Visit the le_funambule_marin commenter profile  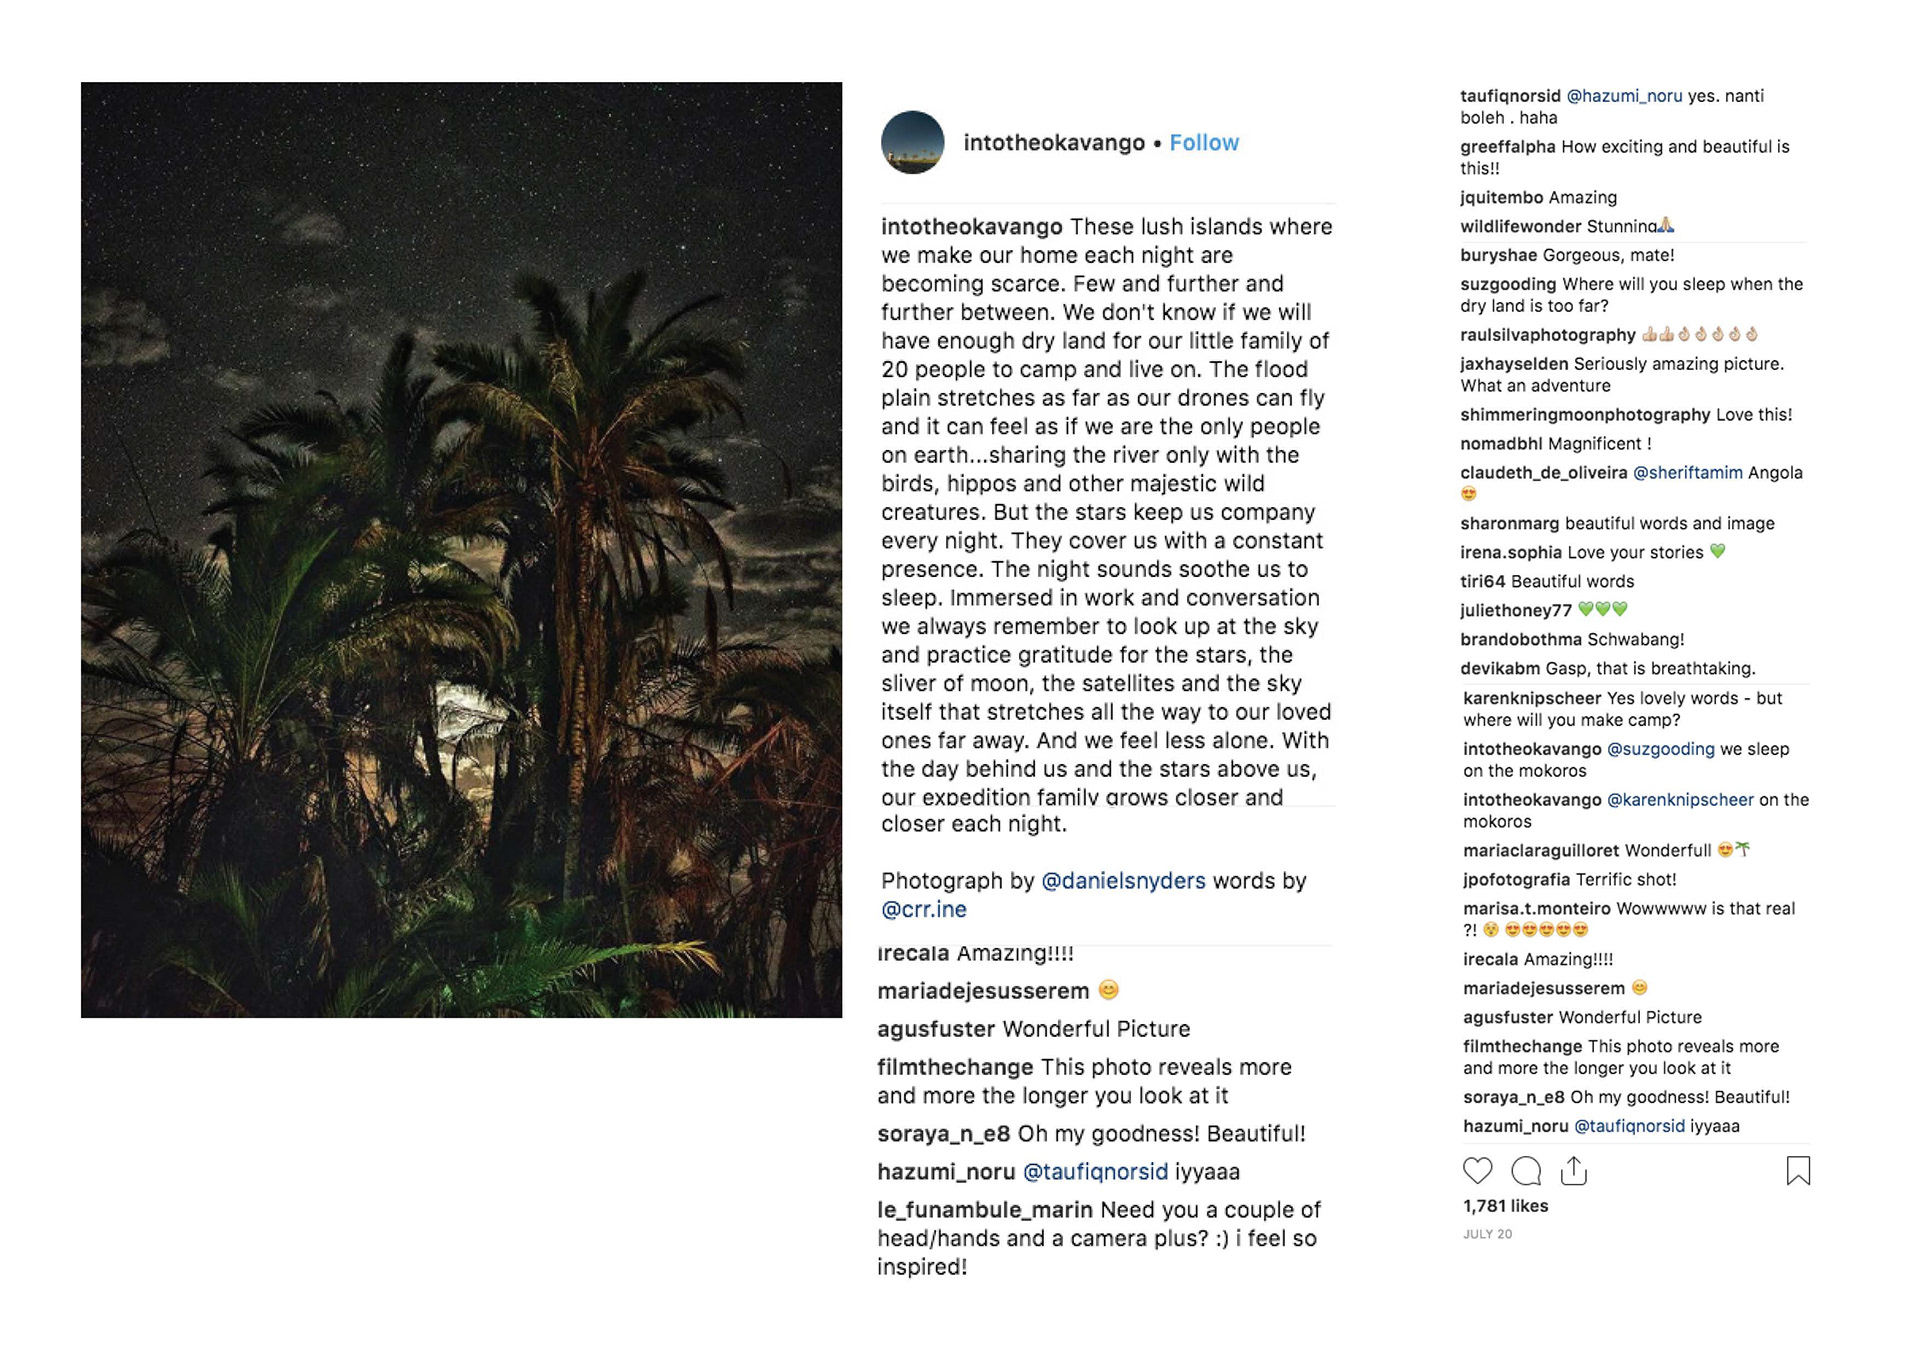click(985, 1210)
